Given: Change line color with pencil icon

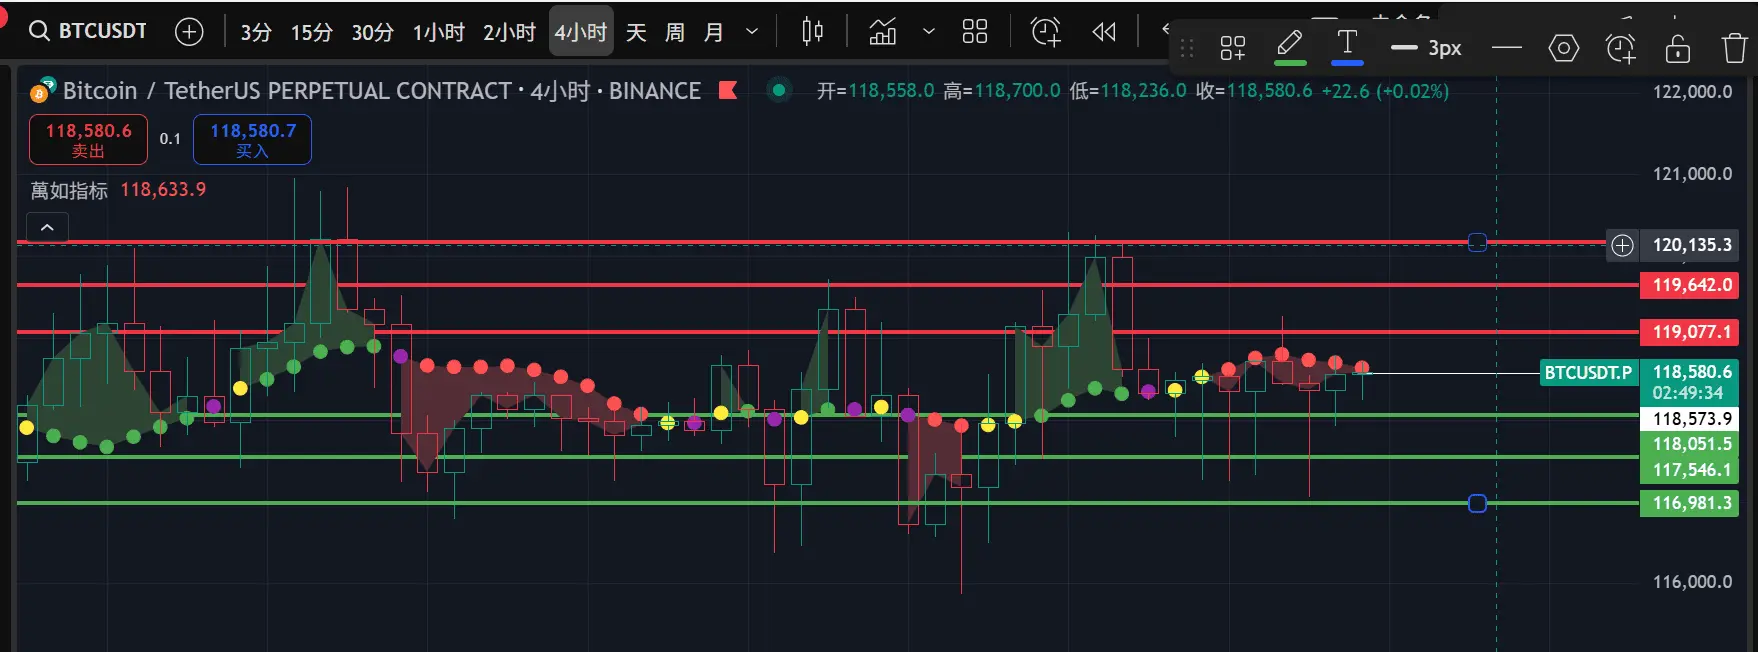Looking at the screenshot, I should [x=1290, y=46].
